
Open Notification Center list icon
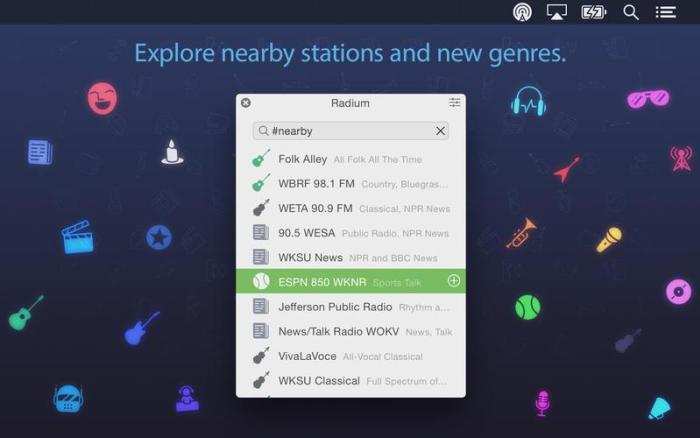point(665,12)
